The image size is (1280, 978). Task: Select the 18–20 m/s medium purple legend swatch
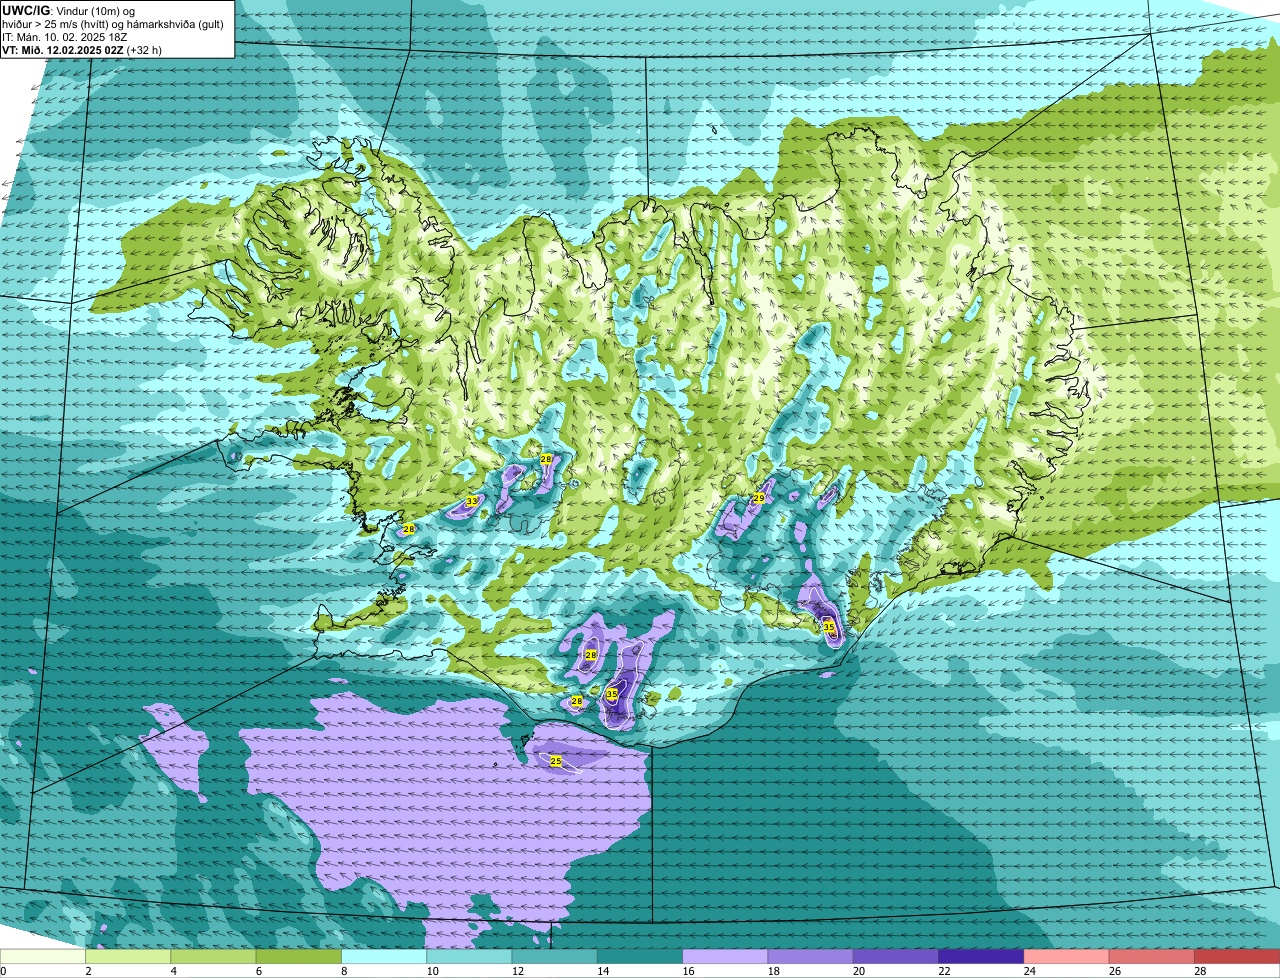click(x=810, y=956)
